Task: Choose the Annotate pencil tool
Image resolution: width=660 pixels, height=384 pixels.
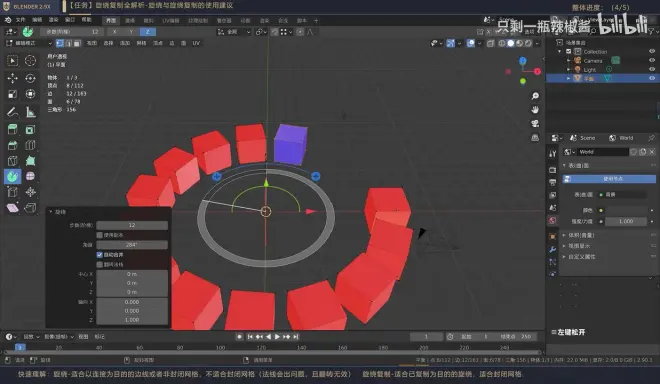Action: click(13, 112)
